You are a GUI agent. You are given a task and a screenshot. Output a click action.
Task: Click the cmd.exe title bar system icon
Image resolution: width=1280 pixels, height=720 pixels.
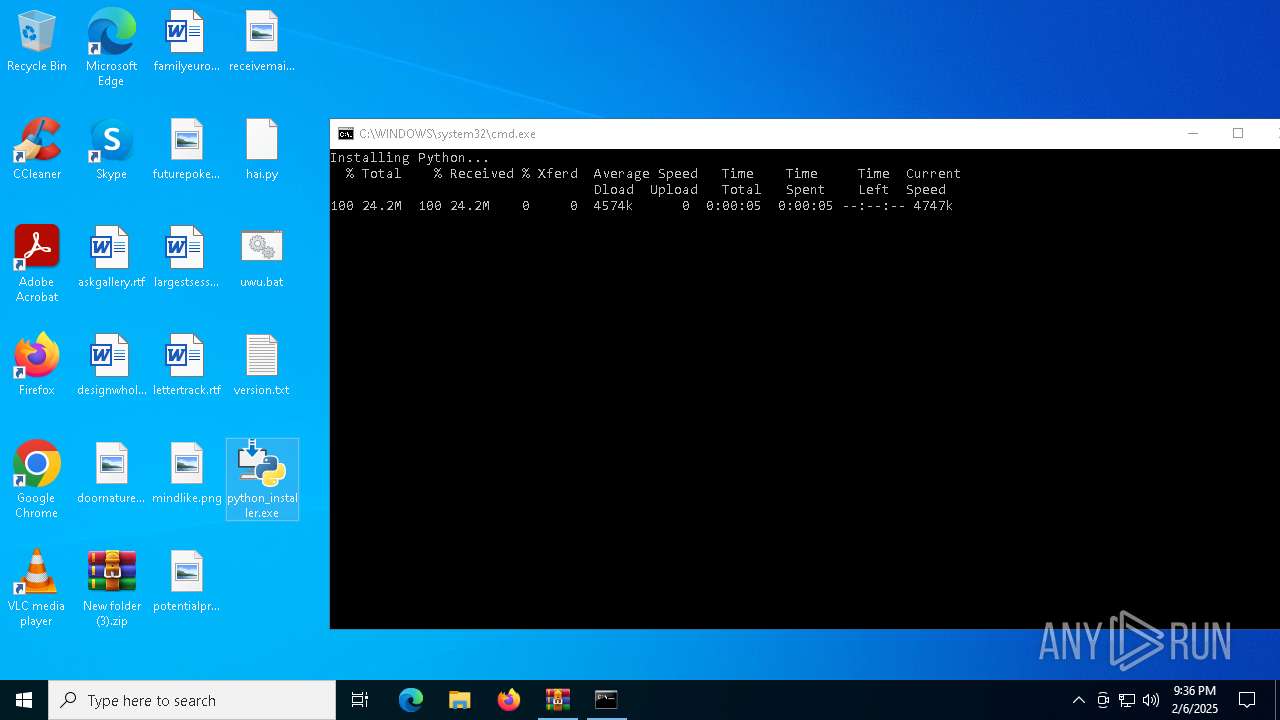point(345,134)
